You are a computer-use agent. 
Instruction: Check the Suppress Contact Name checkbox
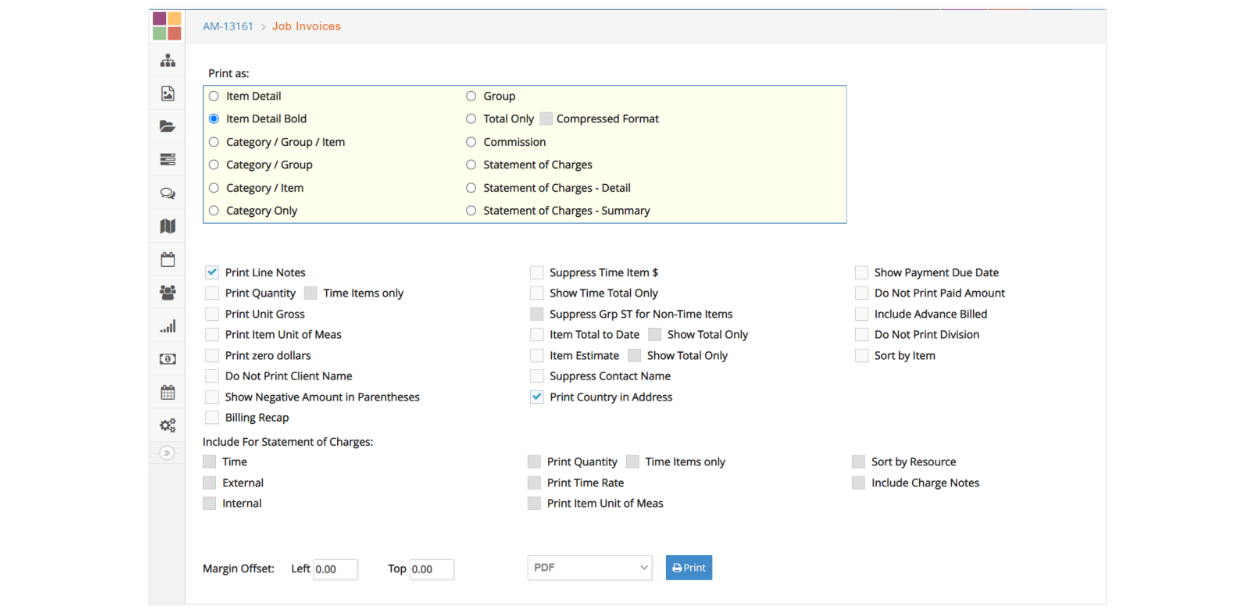pos(537,376)
